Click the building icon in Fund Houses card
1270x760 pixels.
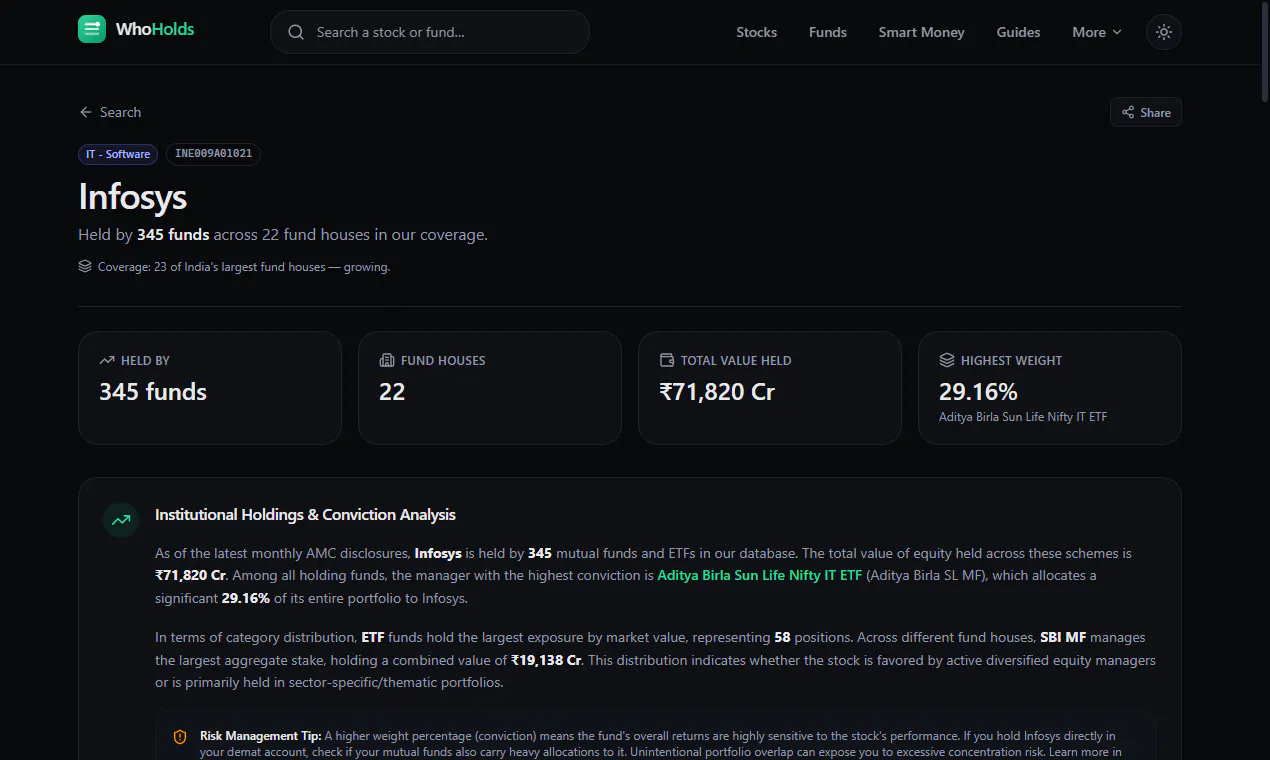click(x=387, y=360)
